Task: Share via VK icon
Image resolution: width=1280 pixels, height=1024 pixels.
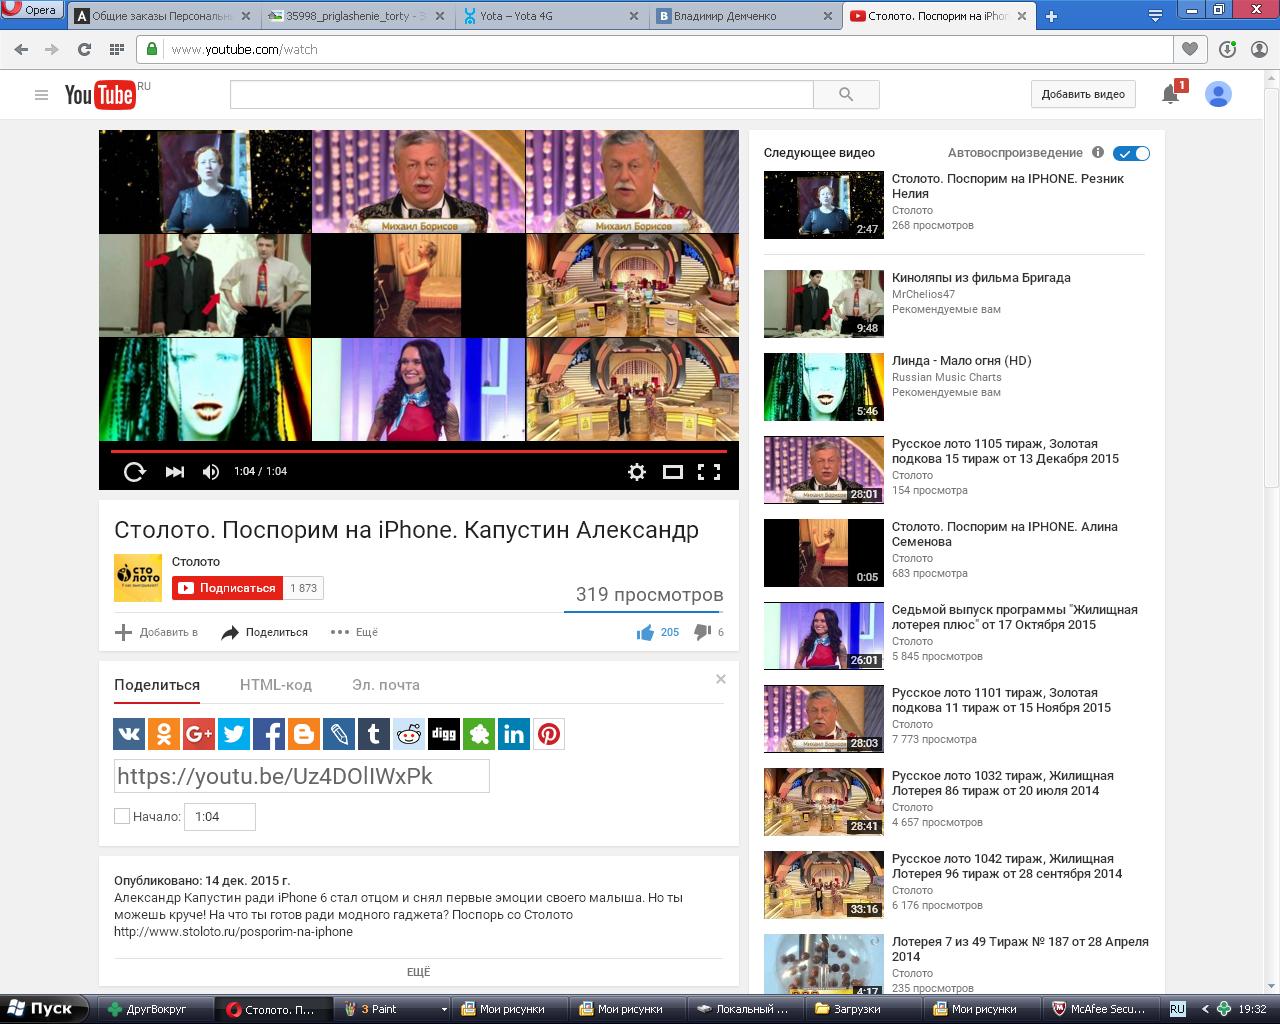Action: (129, 734)
